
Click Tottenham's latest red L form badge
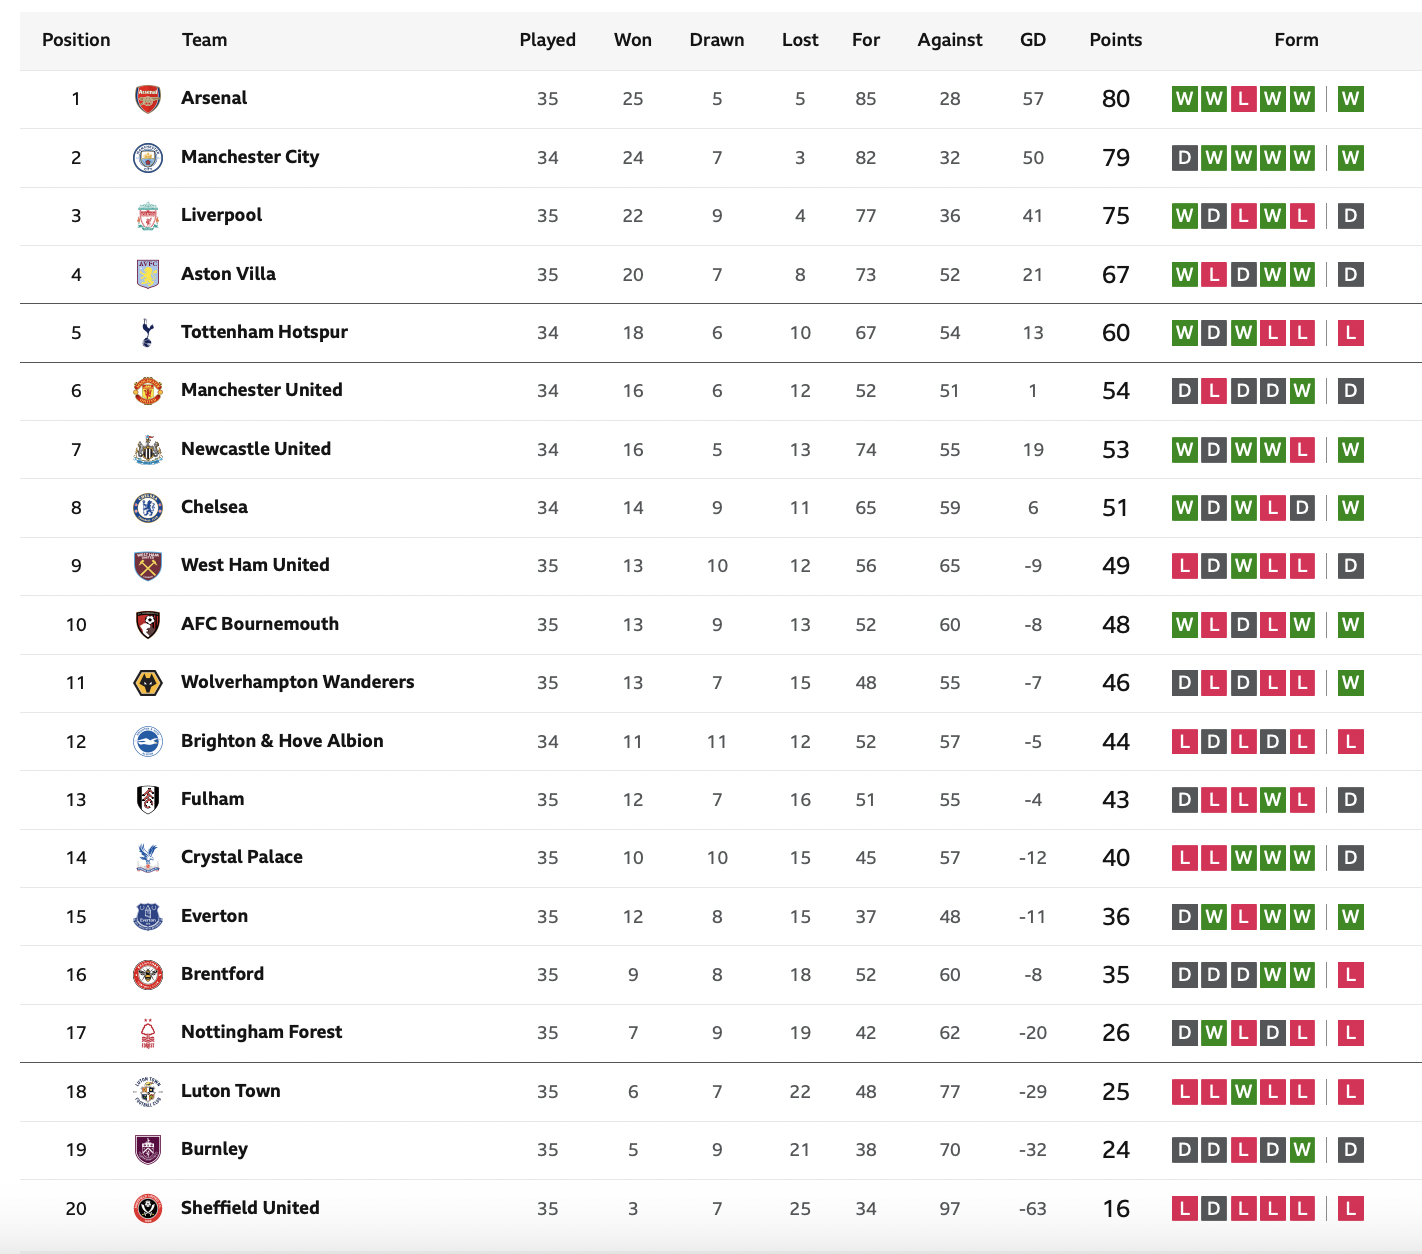[x=1350, y=332]
